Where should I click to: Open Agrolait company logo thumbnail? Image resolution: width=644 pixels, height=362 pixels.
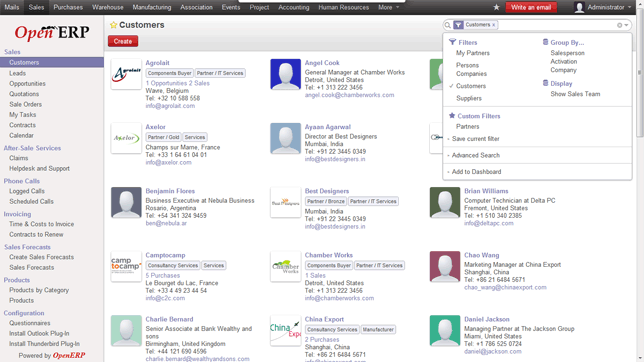[x=126, y=74]
